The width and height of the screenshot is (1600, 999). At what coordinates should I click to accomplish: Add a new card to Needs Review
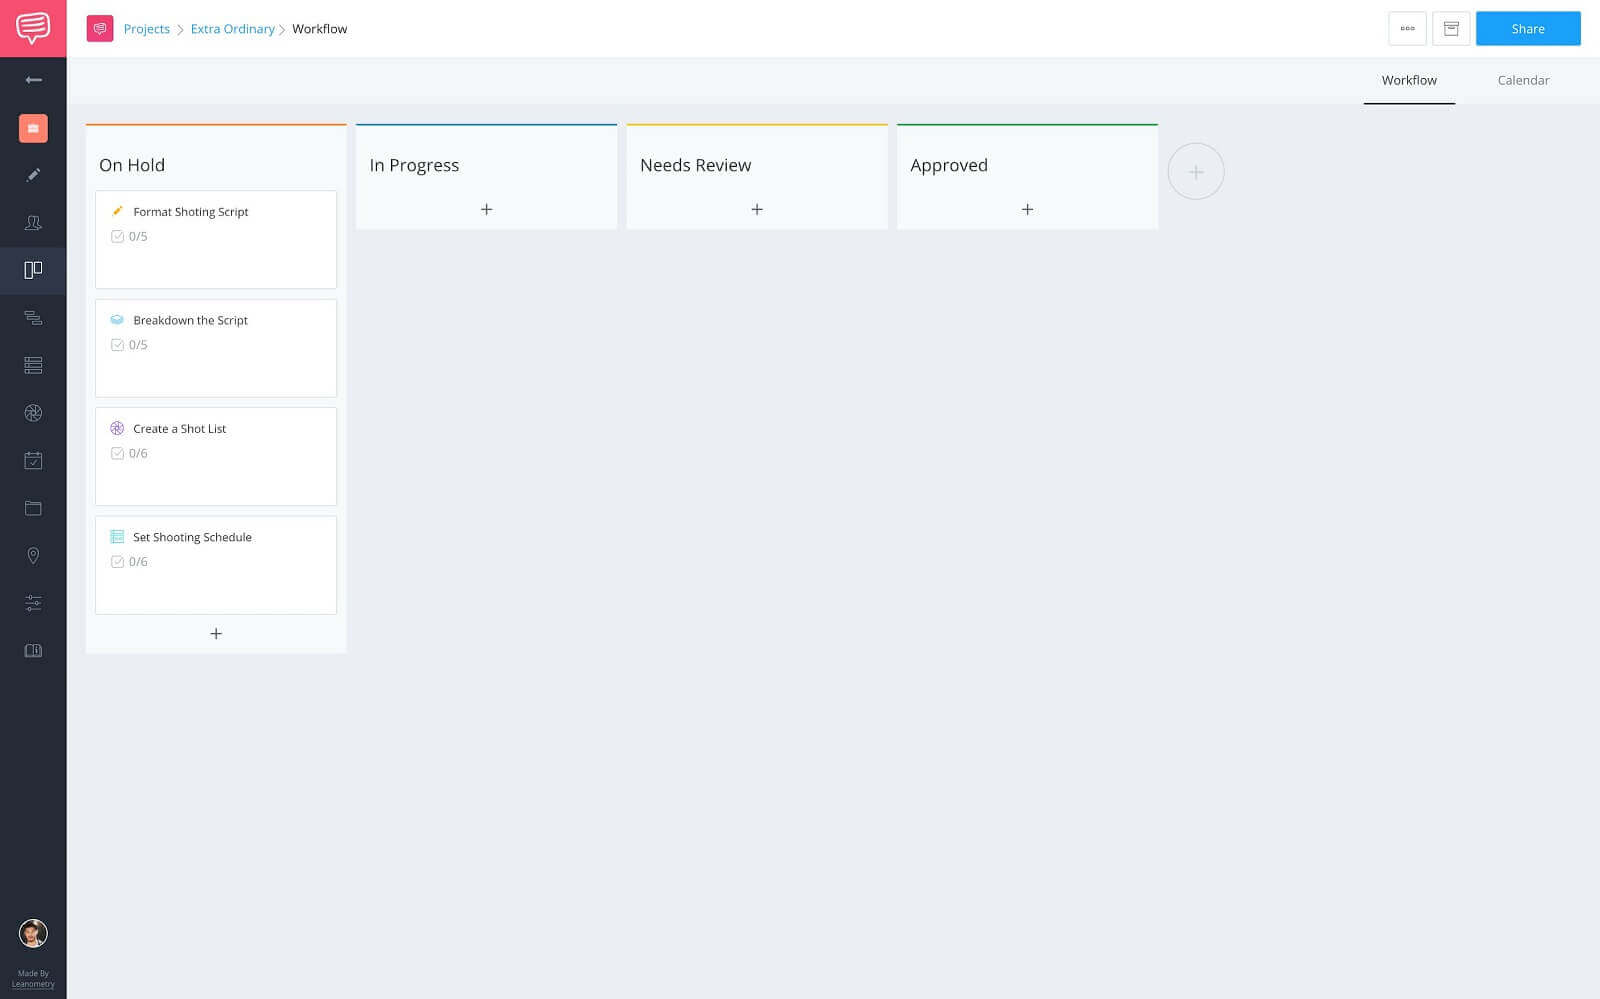pos(757,209)
